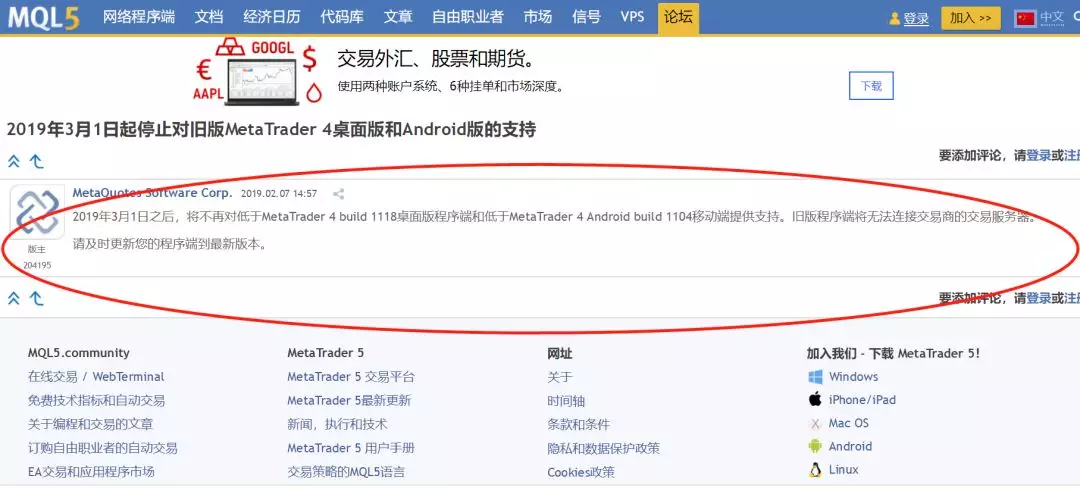This screenshot has height=488, width=1080.
Task: Go to 市场 in the top menu
Action: 537,17
